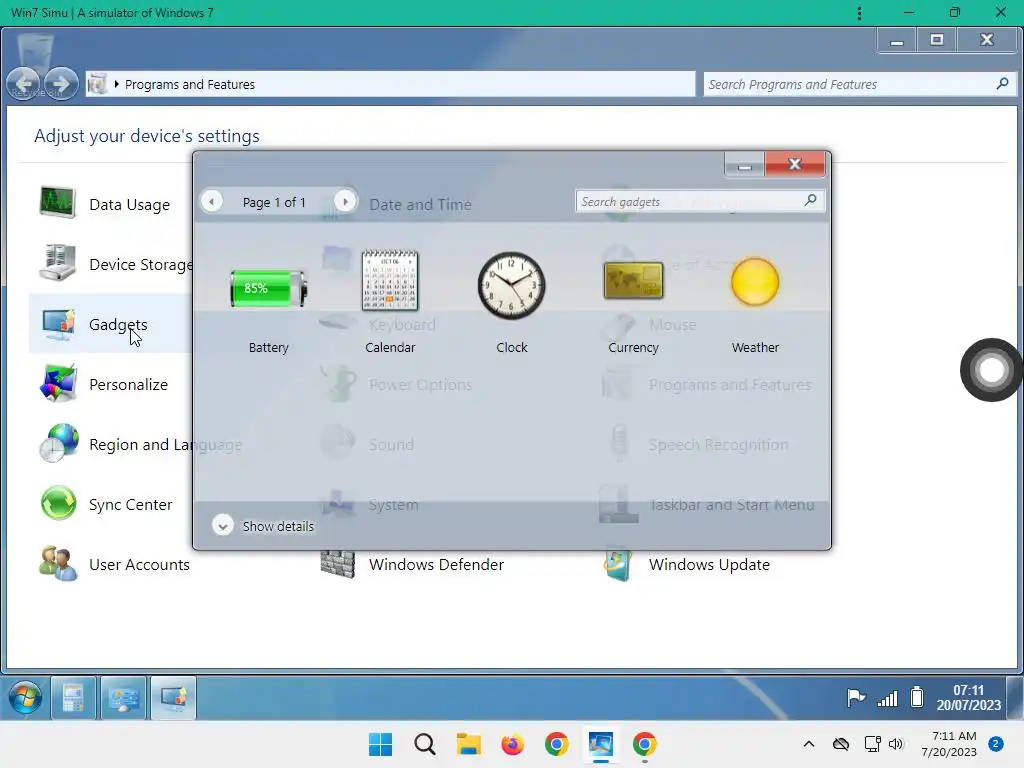Screen dimensions: 1024x768
Task: Click the Windows Update label
Action: click(709, 564)
